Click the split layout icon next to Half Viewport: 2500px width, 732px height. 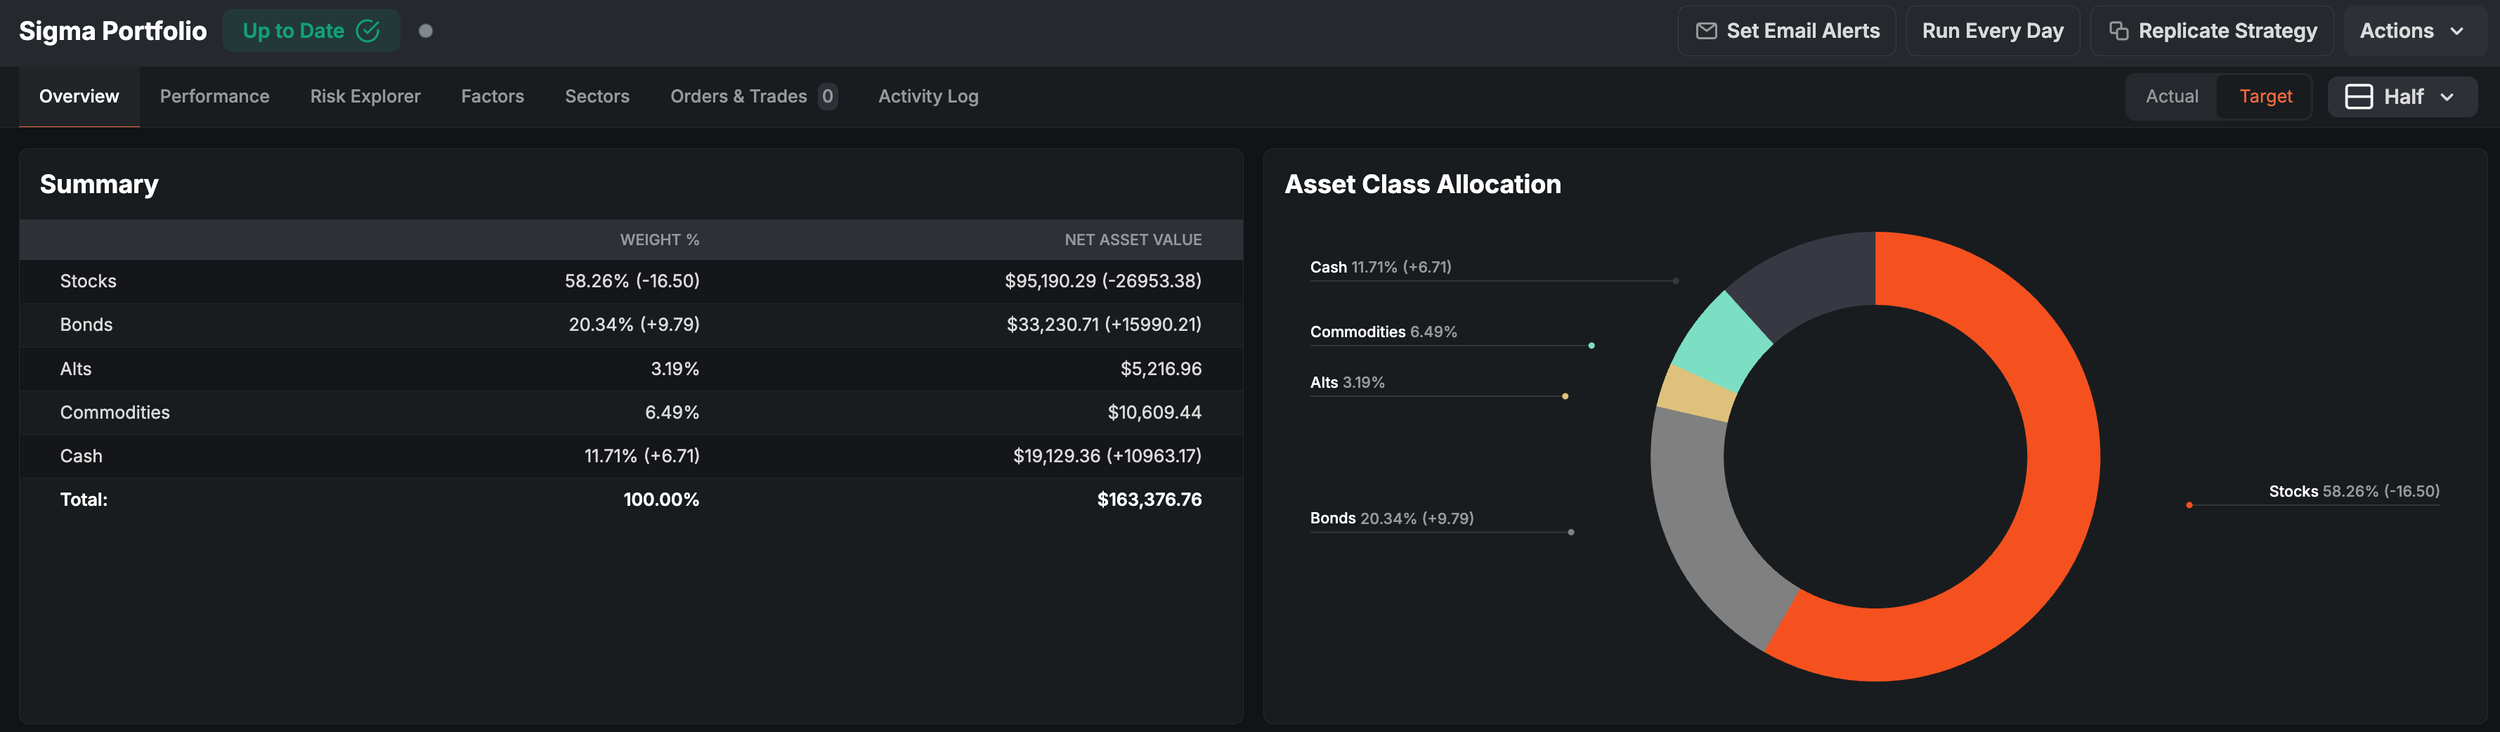coord(2358,97)
